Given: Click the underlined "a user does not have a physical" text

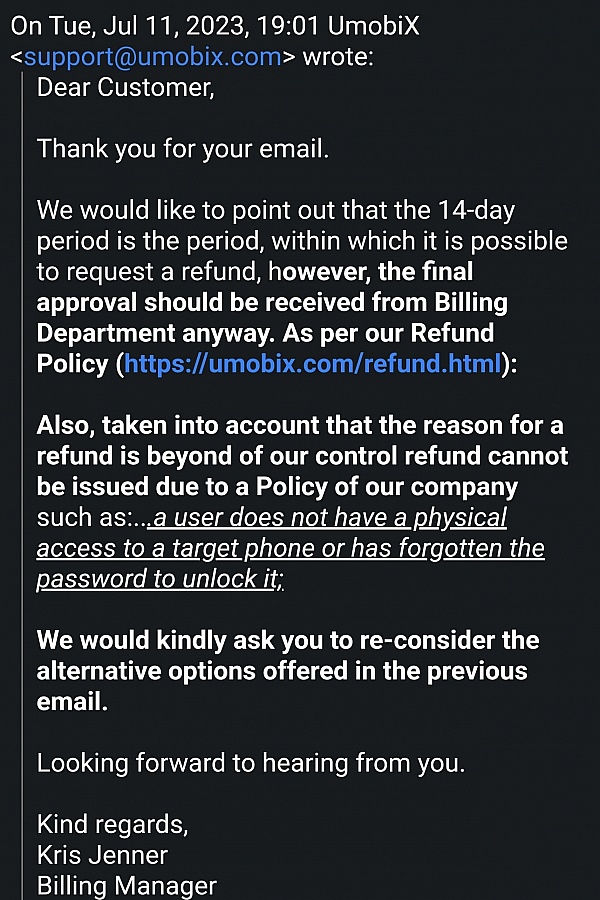Looking at the screenshot, I should click(328, 518).
